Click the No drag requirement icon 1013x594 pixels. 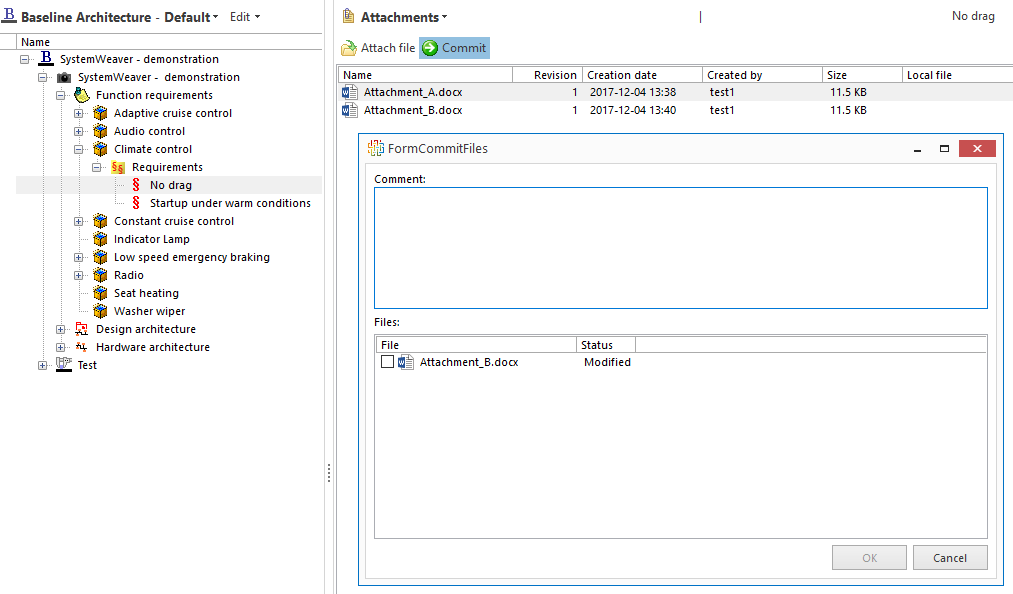(x=137, y=184)
